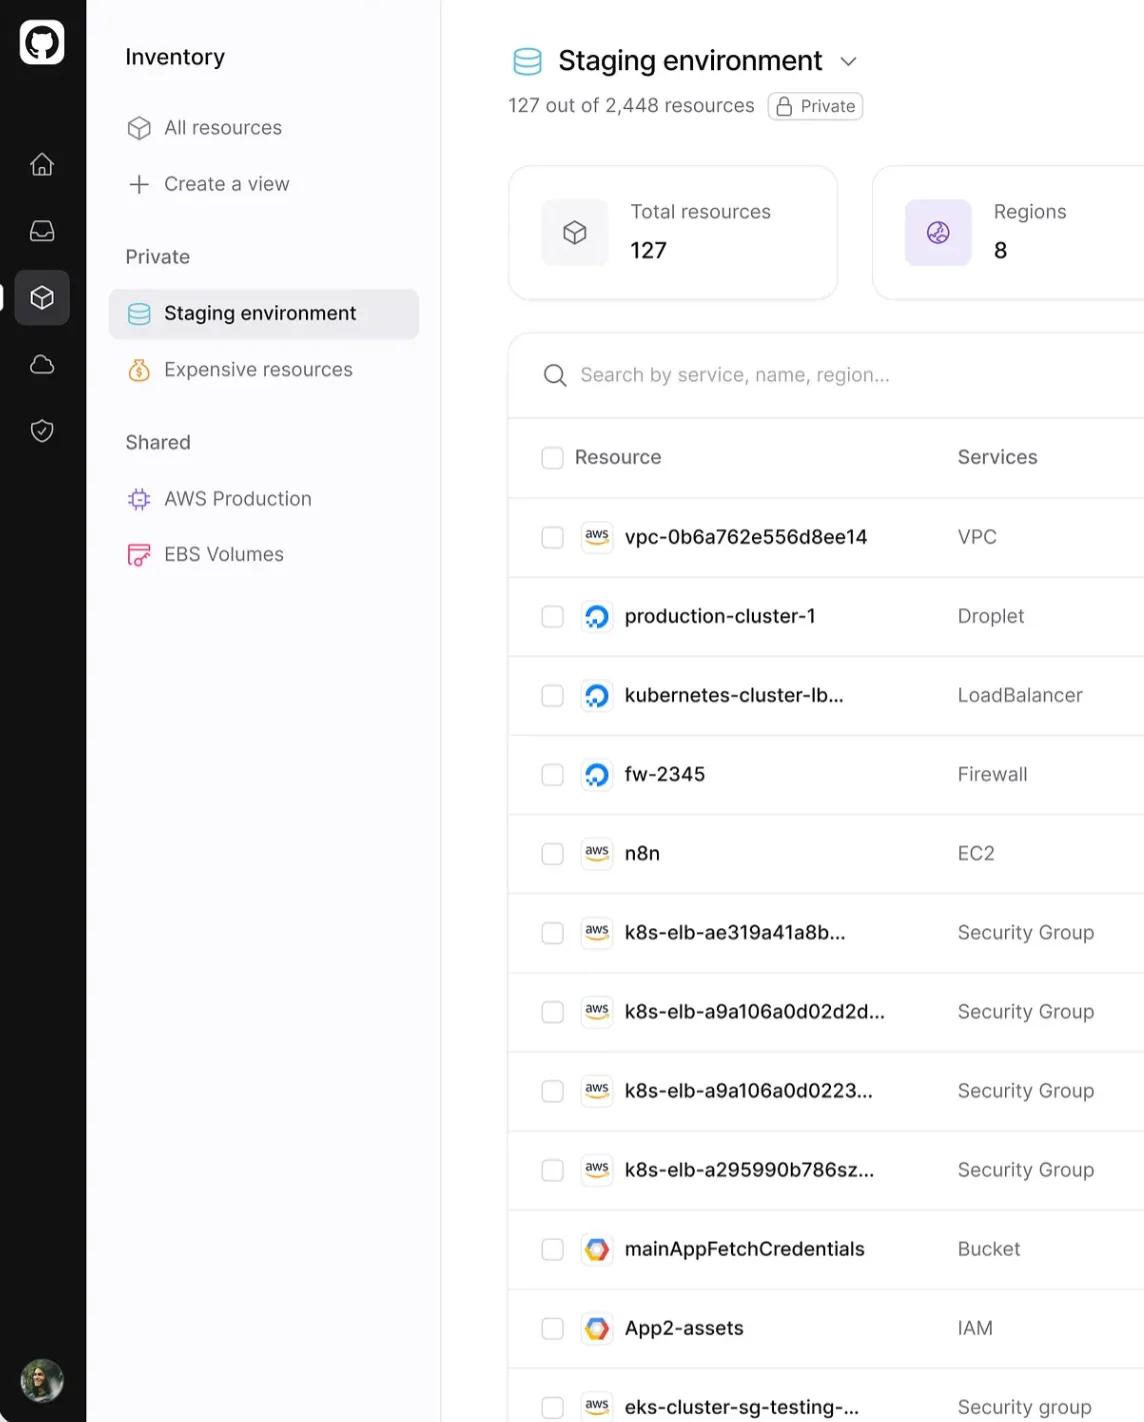This screenshot has width=1144, height=1422.
Task: Click the Private visibility badge
Action: [815, 106]
